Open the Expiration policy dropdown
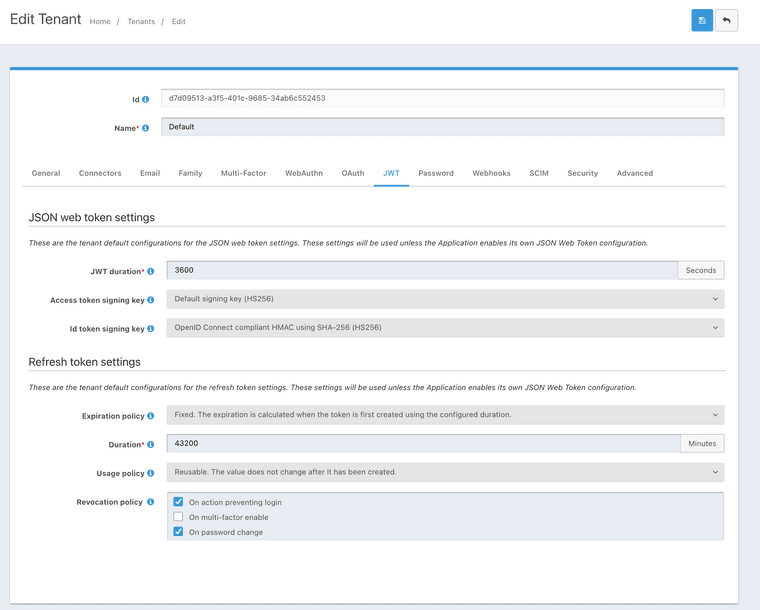 [x=445, y=415]
